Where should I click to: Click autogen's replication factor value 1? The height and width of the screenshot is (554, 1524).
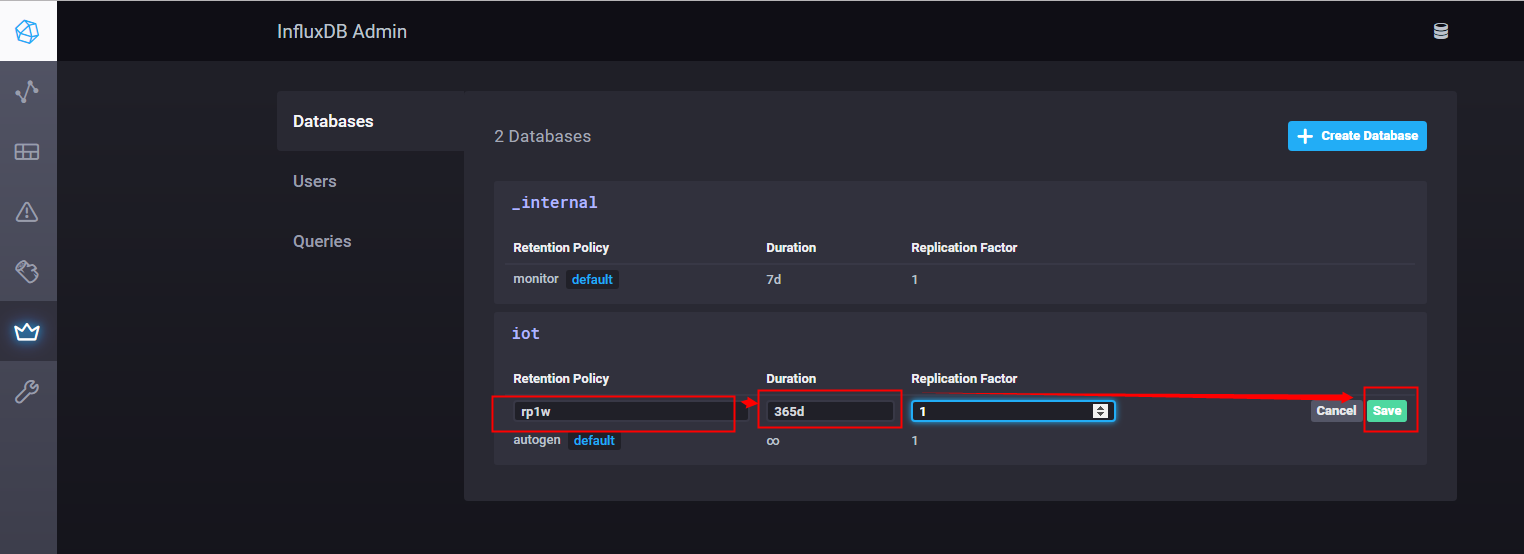[914, 441]
